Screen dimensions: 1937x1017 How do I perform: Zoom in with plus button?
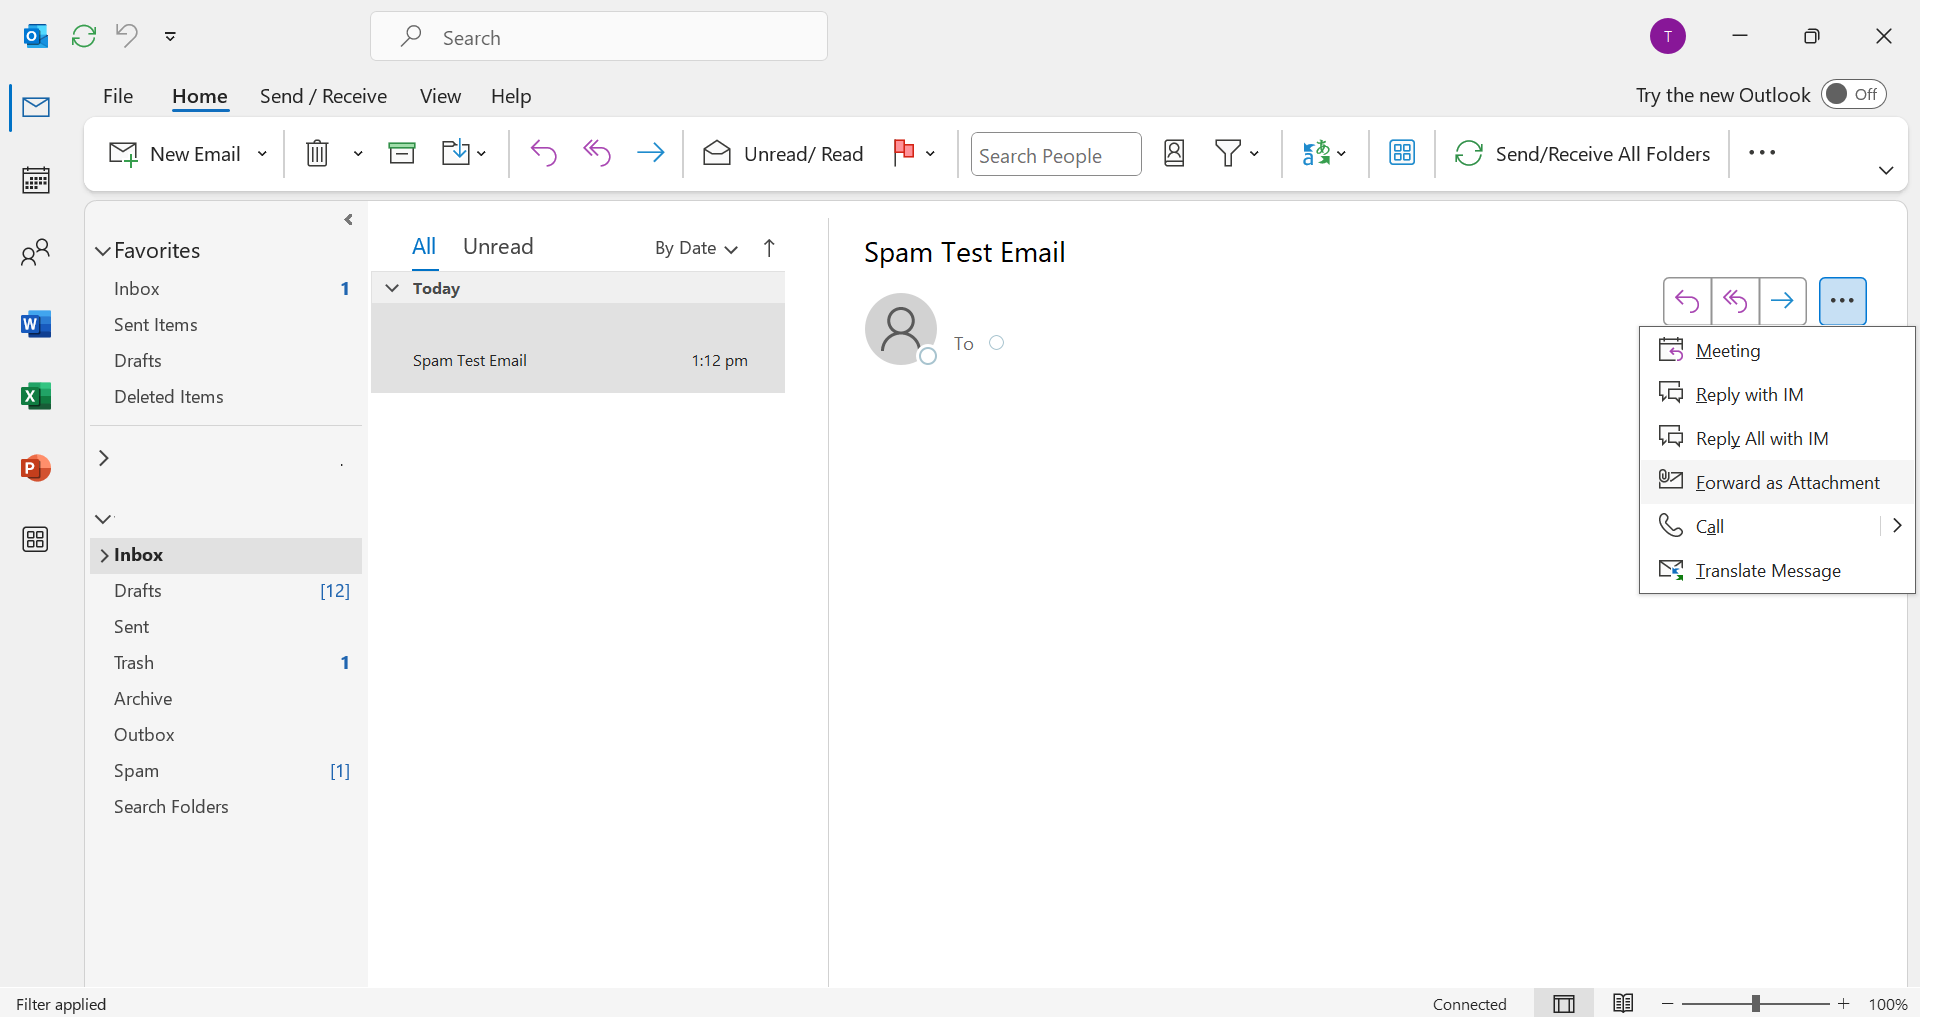pyautogui.click(x=1844, y=1004)
